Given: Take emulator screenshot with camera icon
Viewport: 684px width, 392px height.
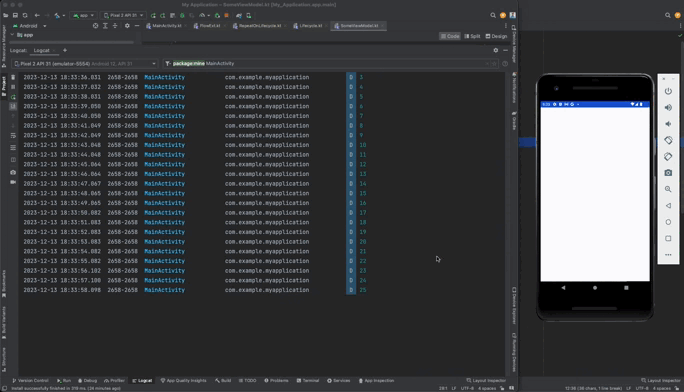Looking at the screenshot, I should tap(668, 173).
